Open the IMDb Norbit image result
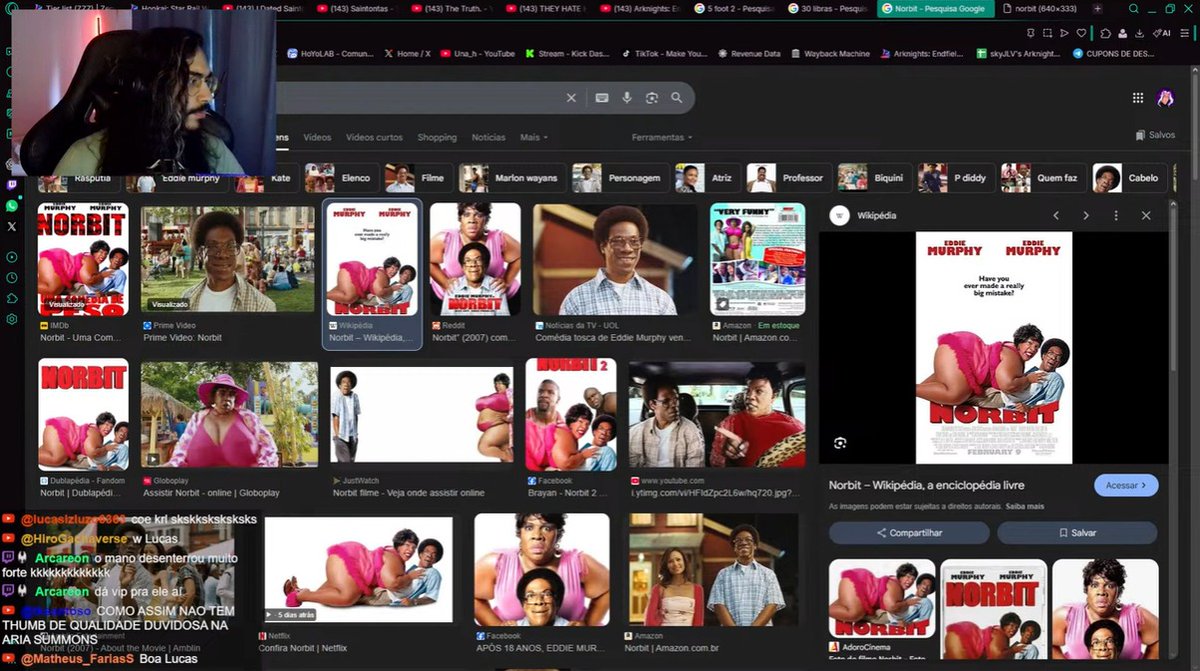Screen dimensions: 1200x671 click(83, 259)
